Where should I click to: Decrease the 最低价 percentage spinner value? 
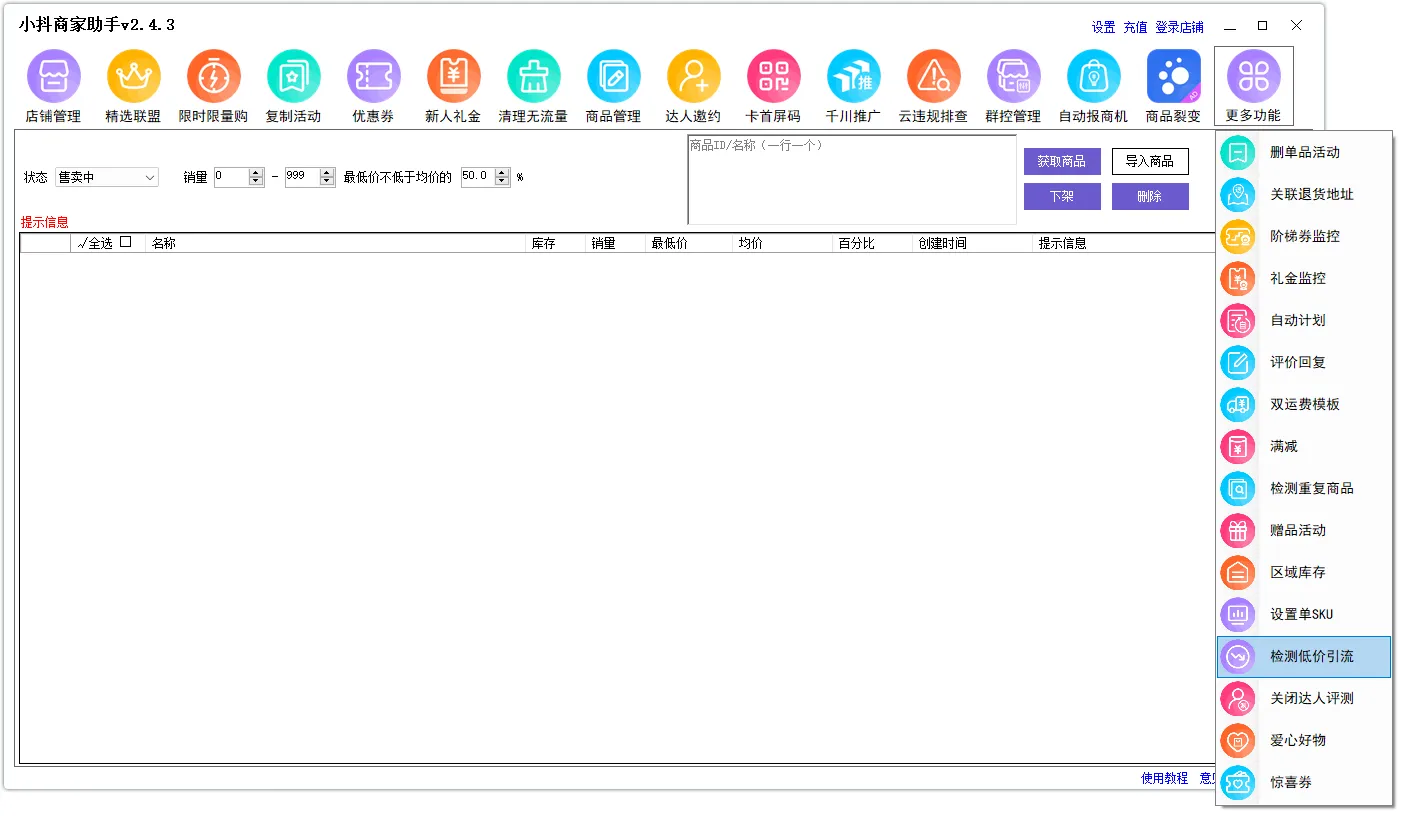[502, 182]
